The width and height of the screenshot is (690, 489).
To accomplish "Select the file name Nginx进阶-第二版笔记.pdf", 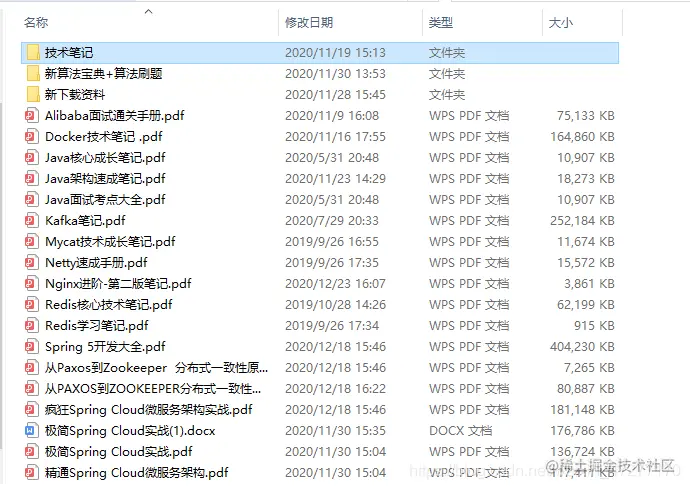I will coord(118,283).
